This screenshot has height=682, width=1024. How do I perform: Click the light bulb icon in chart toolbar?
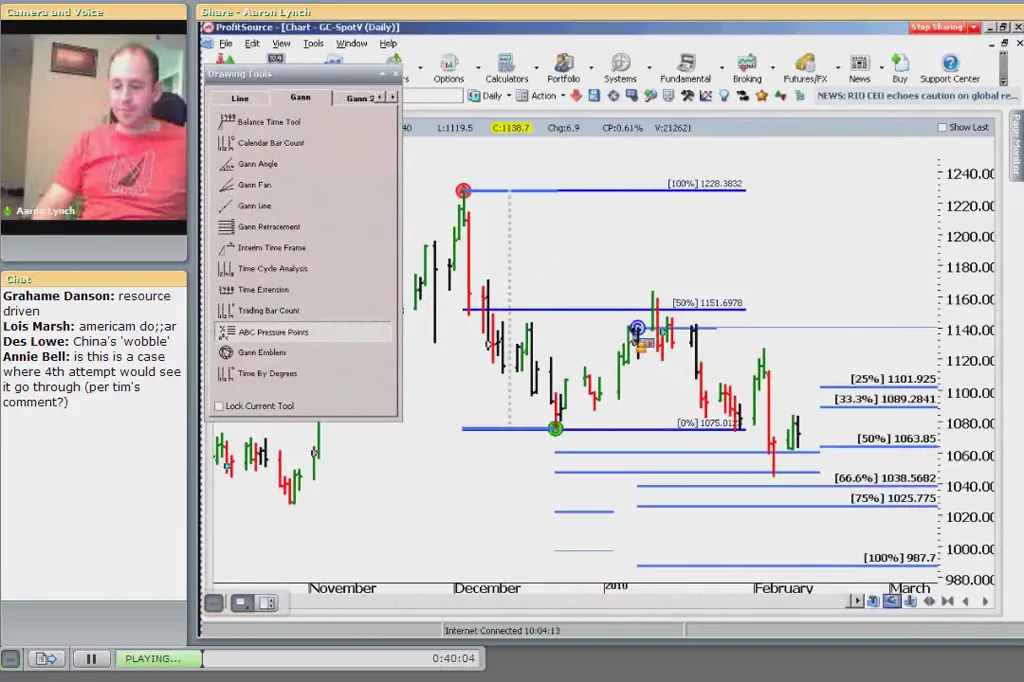pos(724,96)
